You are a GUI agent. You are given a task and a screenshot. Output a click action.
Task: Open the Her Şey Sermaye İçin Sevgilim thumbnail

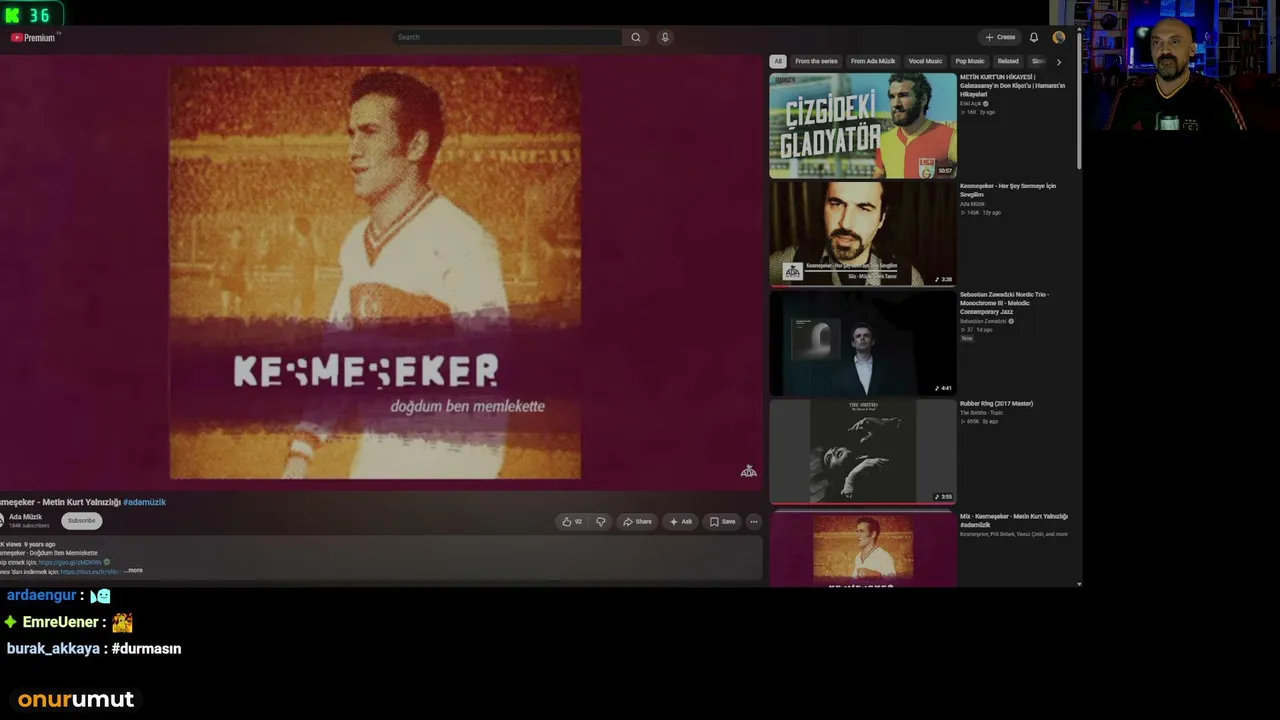[863, 234]
